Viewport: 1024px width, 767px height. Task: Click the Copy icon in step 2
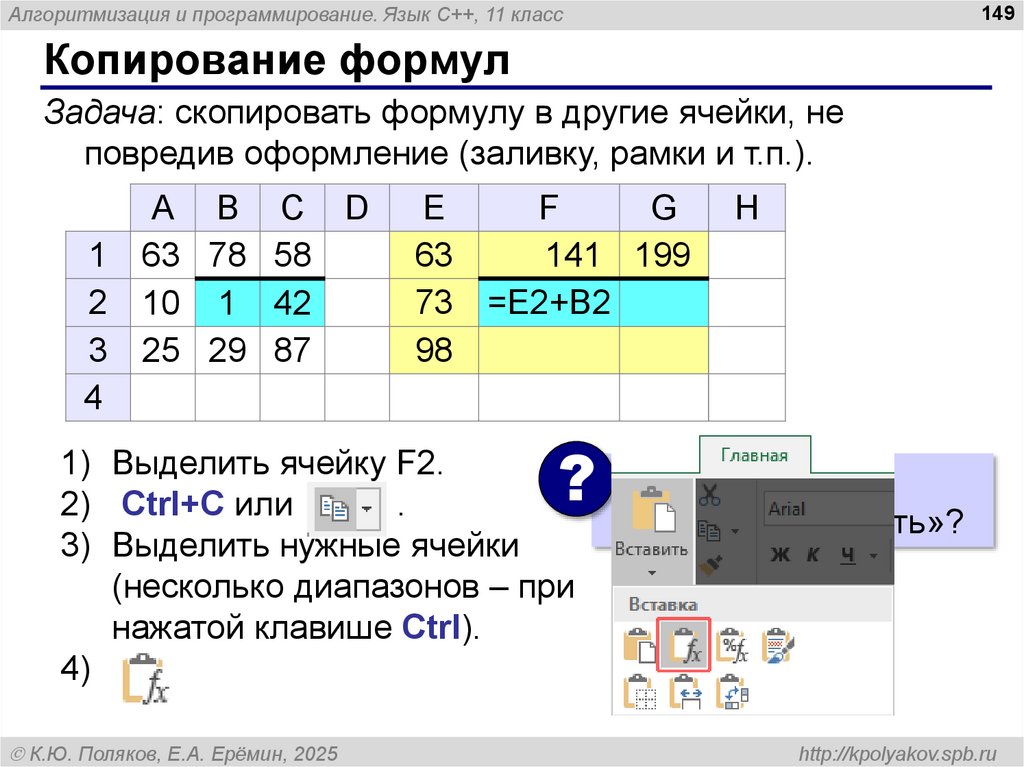pos(334,508)
